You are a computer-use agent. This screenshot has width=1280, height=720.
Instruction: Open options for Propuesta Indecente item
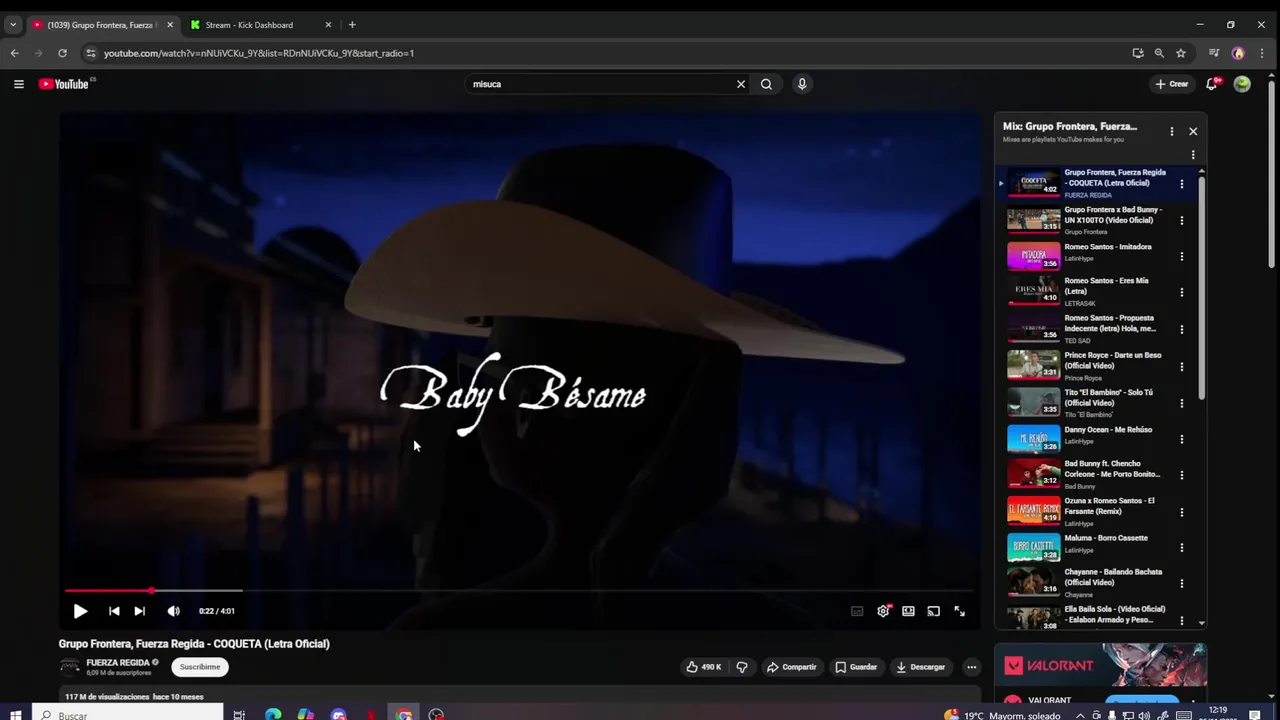click(1182, 330)
